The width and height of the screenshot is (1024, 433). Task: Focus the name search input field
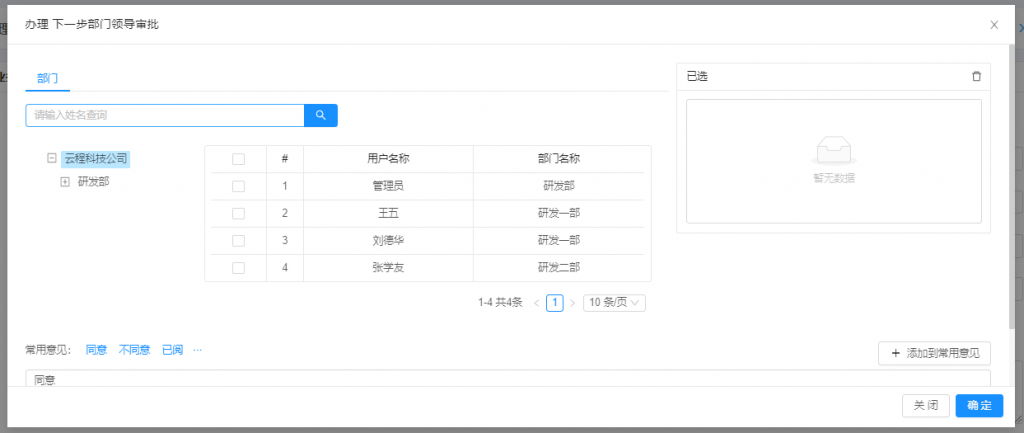[165, 115]
